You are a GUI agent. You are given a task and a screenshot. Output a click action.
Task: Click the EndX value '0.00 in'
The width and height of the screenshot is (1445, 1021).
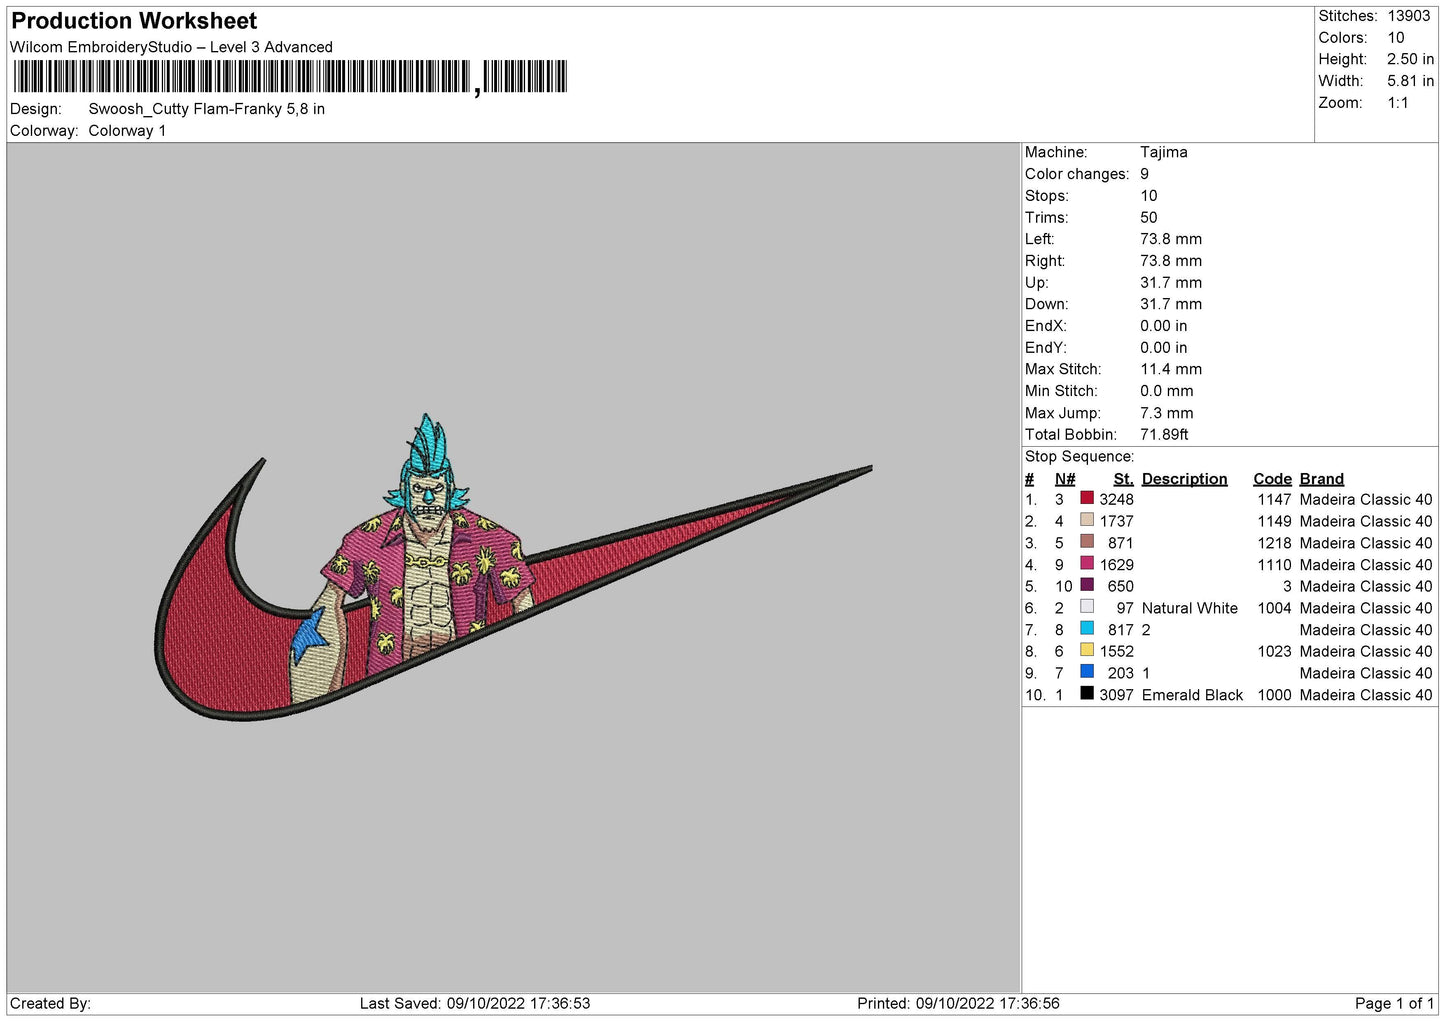[x=1164, y=326]
